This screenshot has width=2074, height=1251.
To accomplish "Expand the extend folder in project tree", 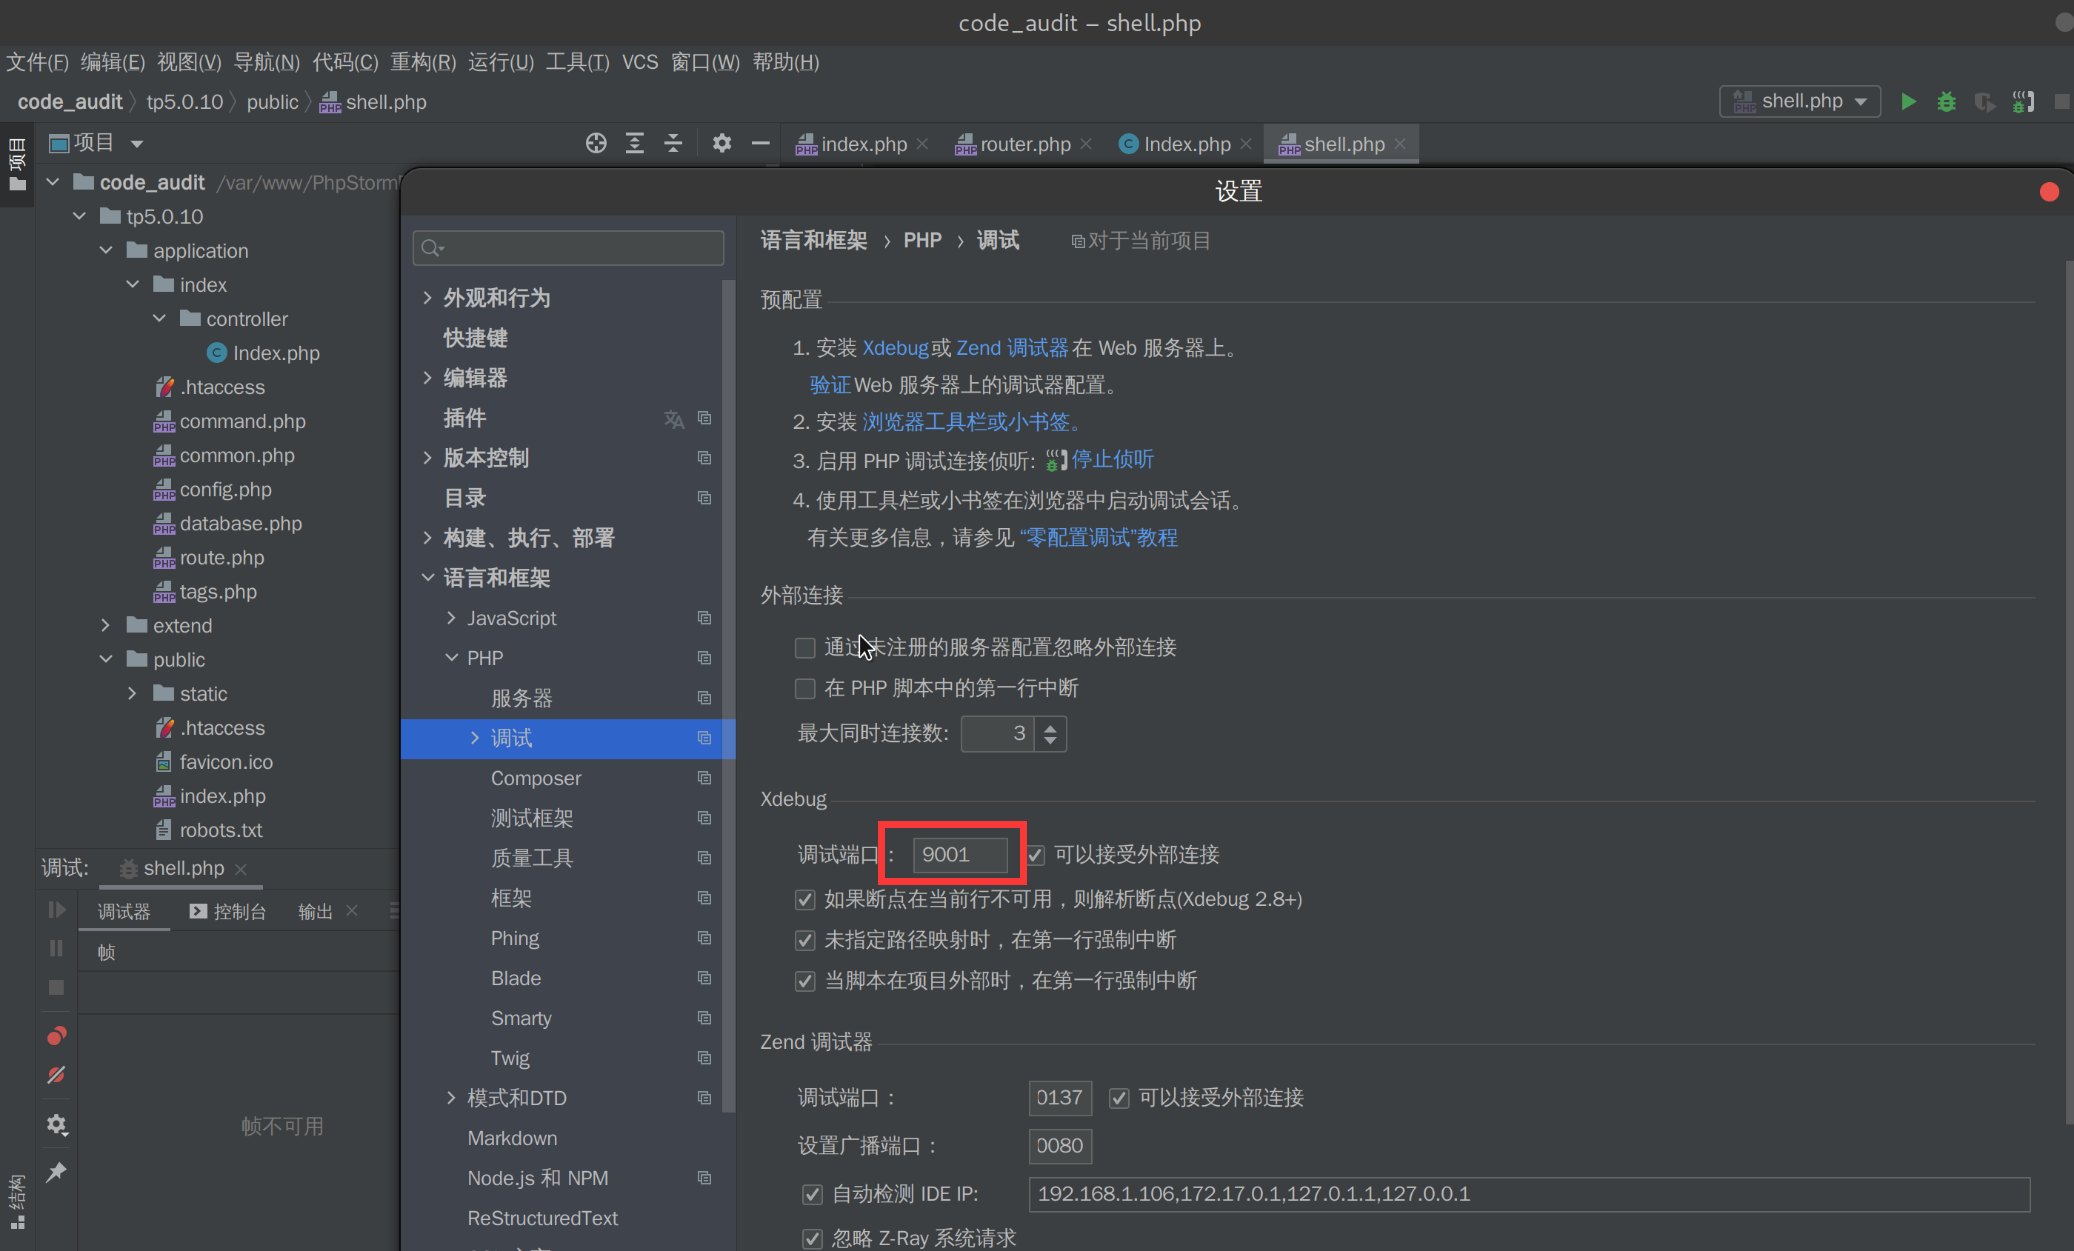I will [106, 626].
